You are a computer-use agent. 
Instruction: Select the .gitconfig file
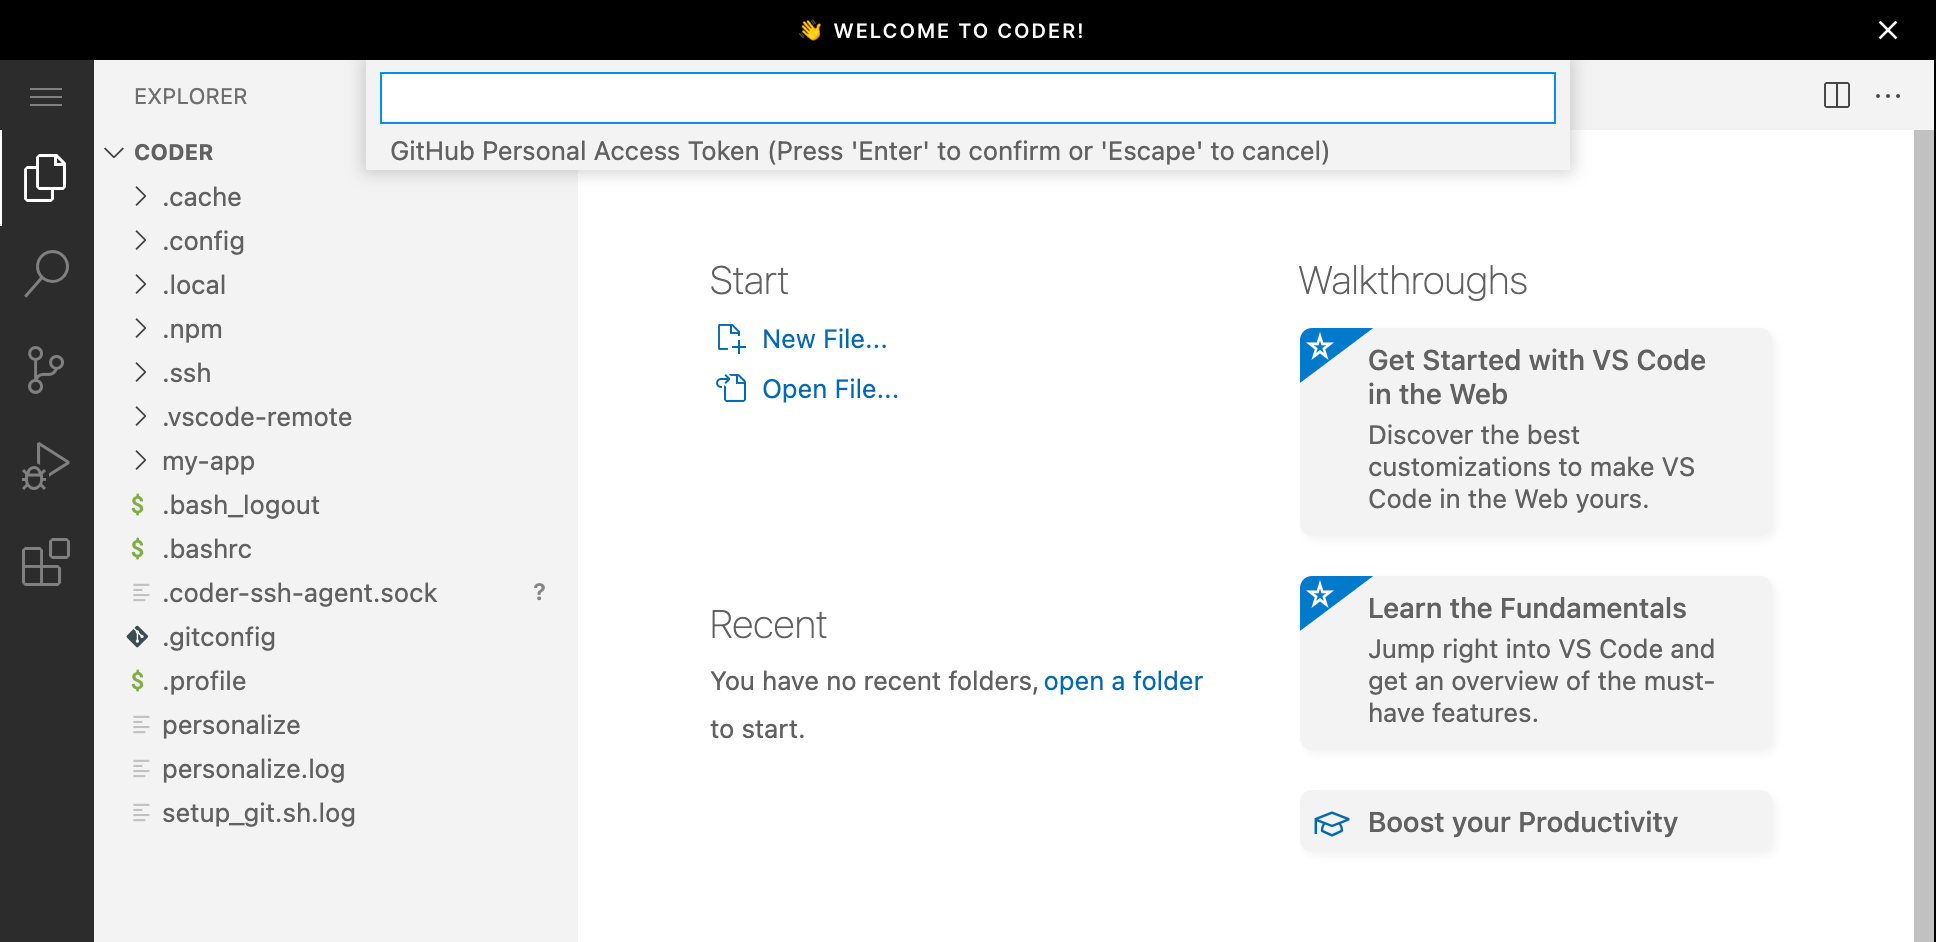tap(219, 636)
